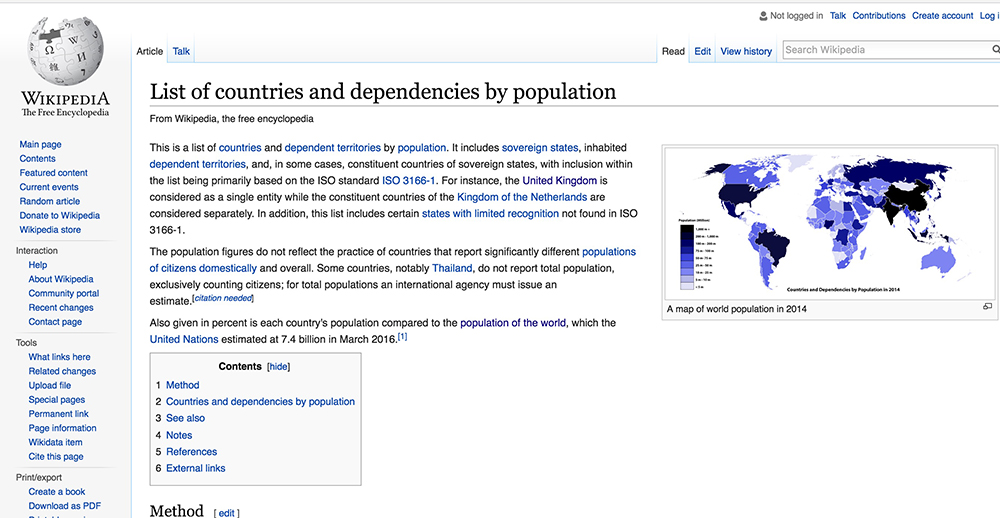Open Upload file link
1000x518 pixels.
(x=50, y=385)
